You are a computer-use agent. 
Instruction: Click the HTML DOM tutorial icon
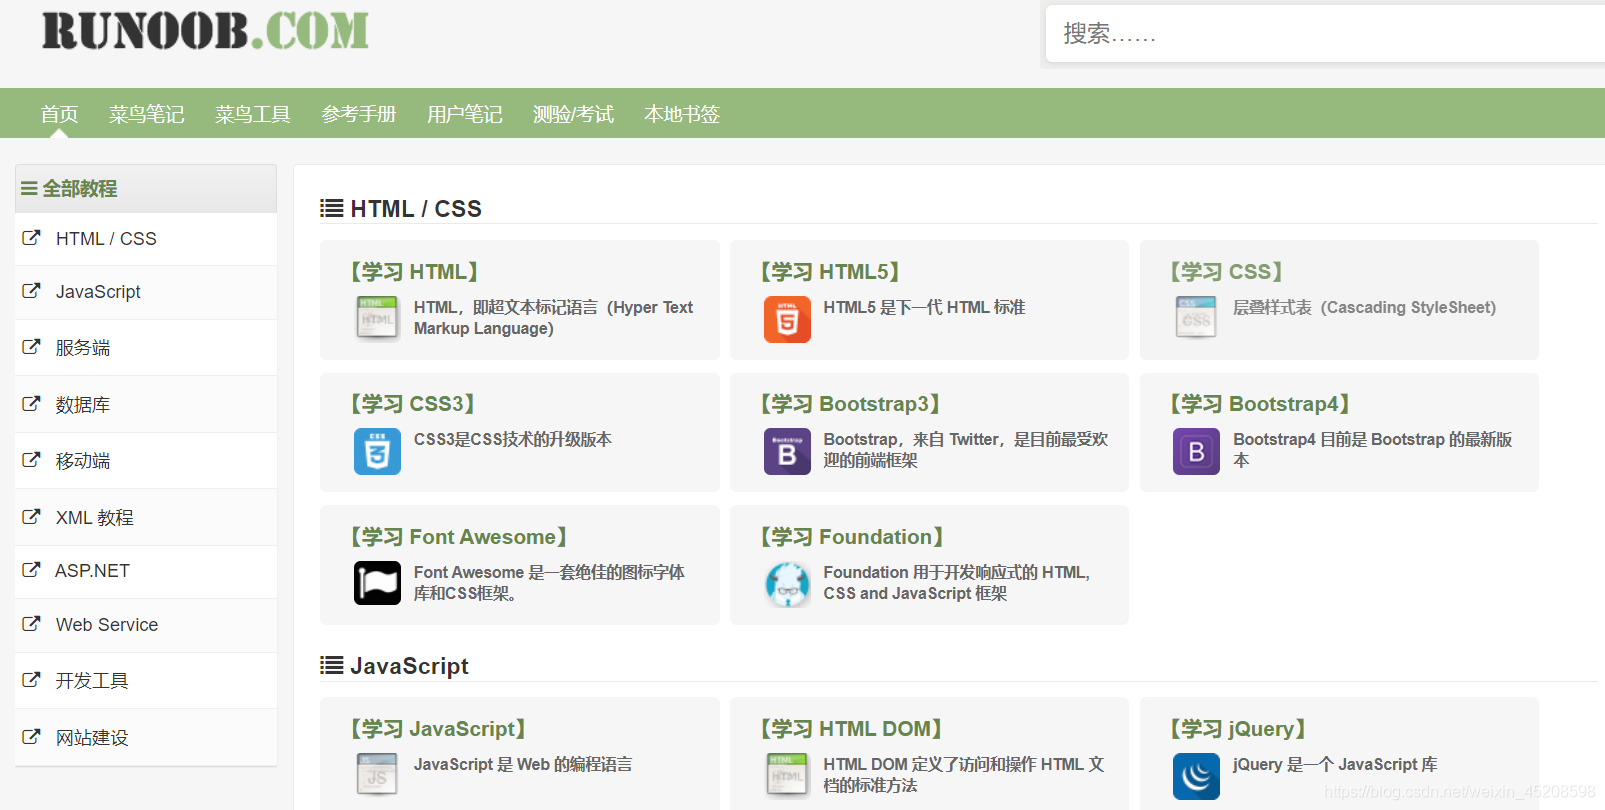tap(787, 775)
